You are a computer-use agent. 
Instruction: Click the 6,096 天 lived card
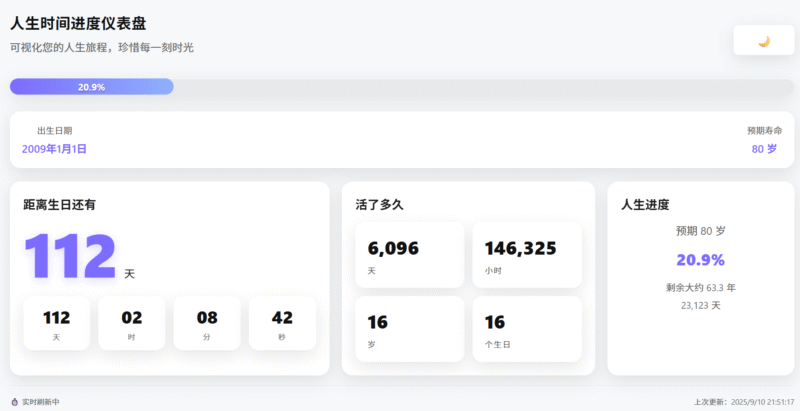[410, 255]
